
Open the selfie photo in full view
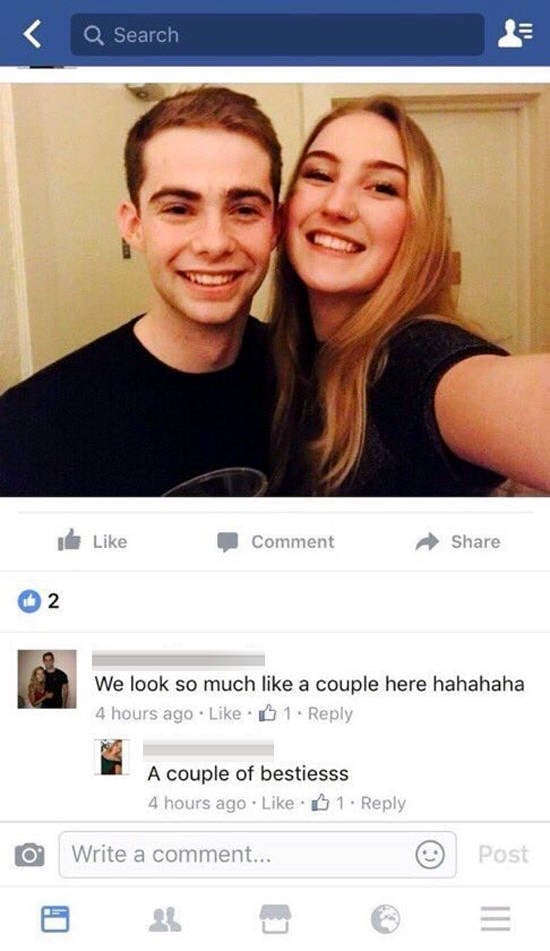click(275, 290)
